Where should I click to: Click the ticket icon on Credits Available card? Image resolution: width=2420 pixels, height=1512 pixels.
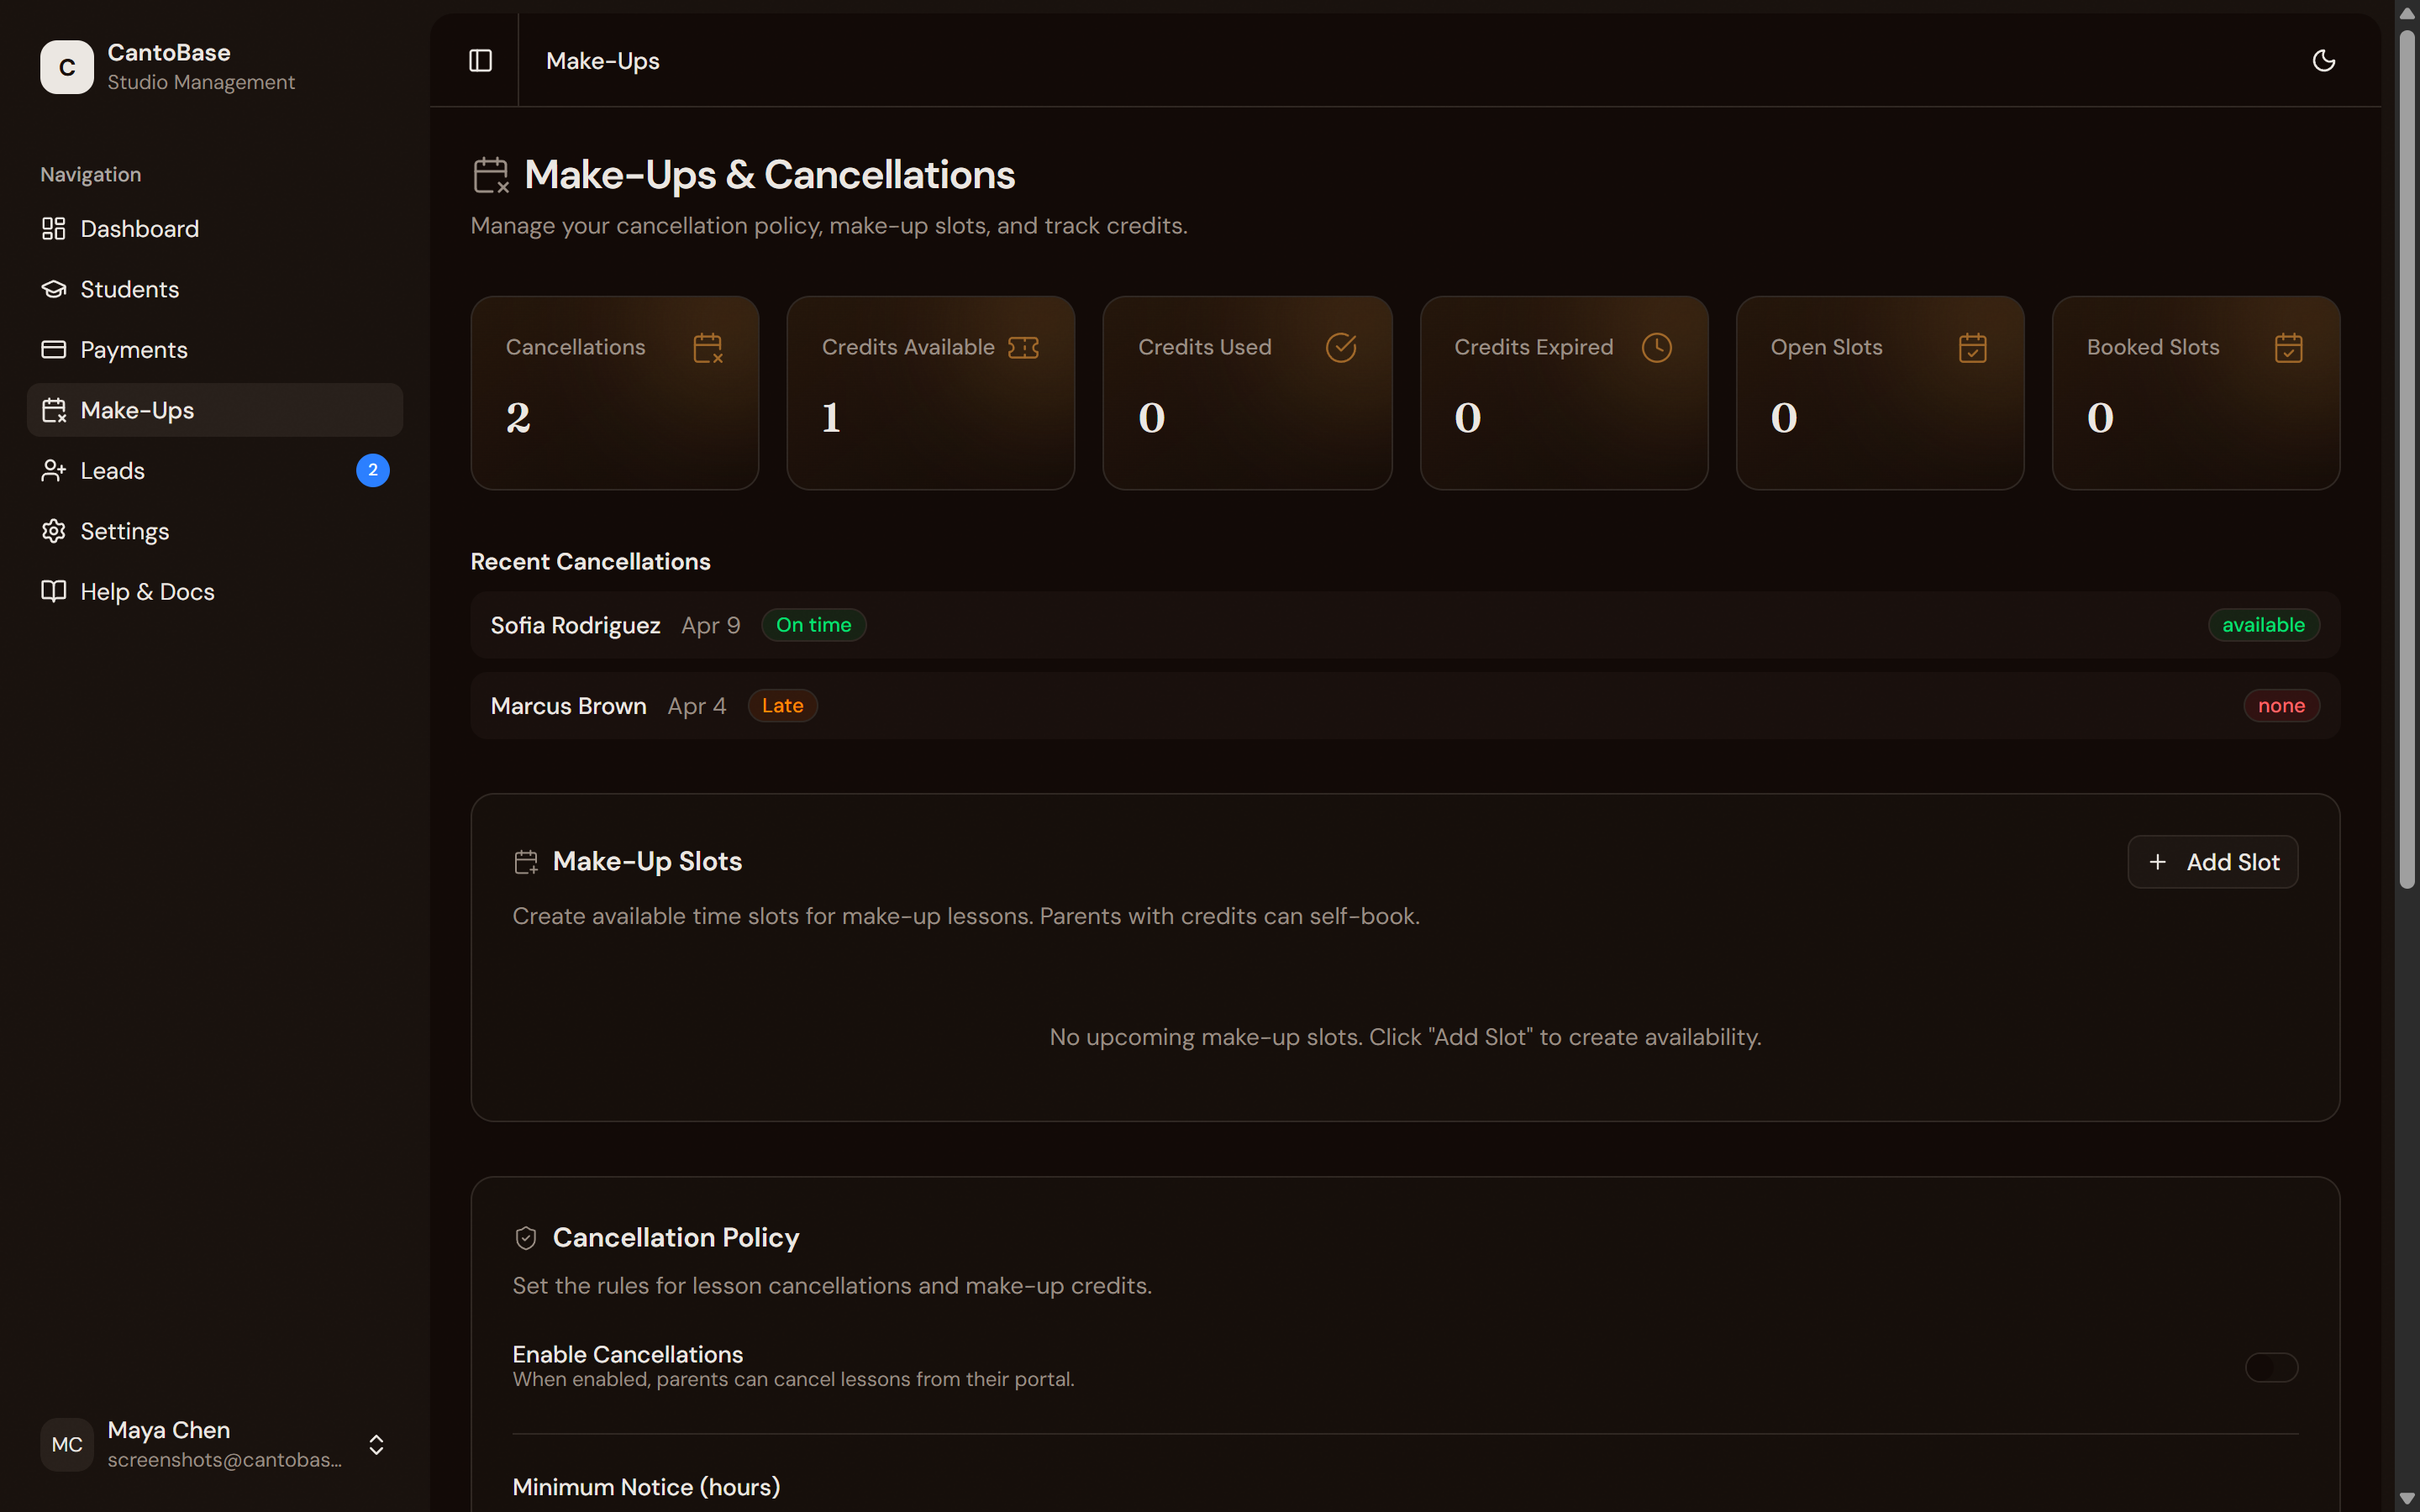pos(1024,347)
